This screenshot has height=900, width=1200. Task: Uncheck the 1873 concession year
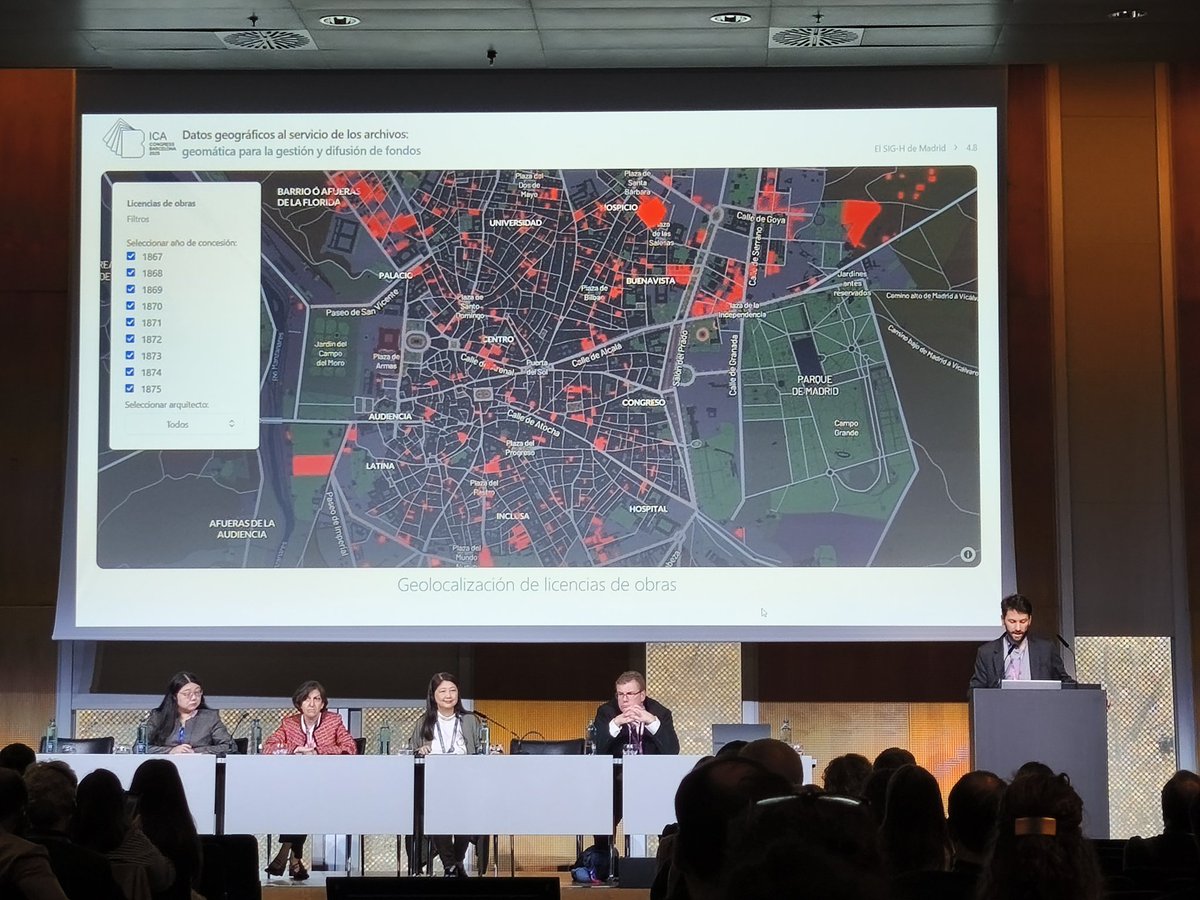[x=131, y=355]
